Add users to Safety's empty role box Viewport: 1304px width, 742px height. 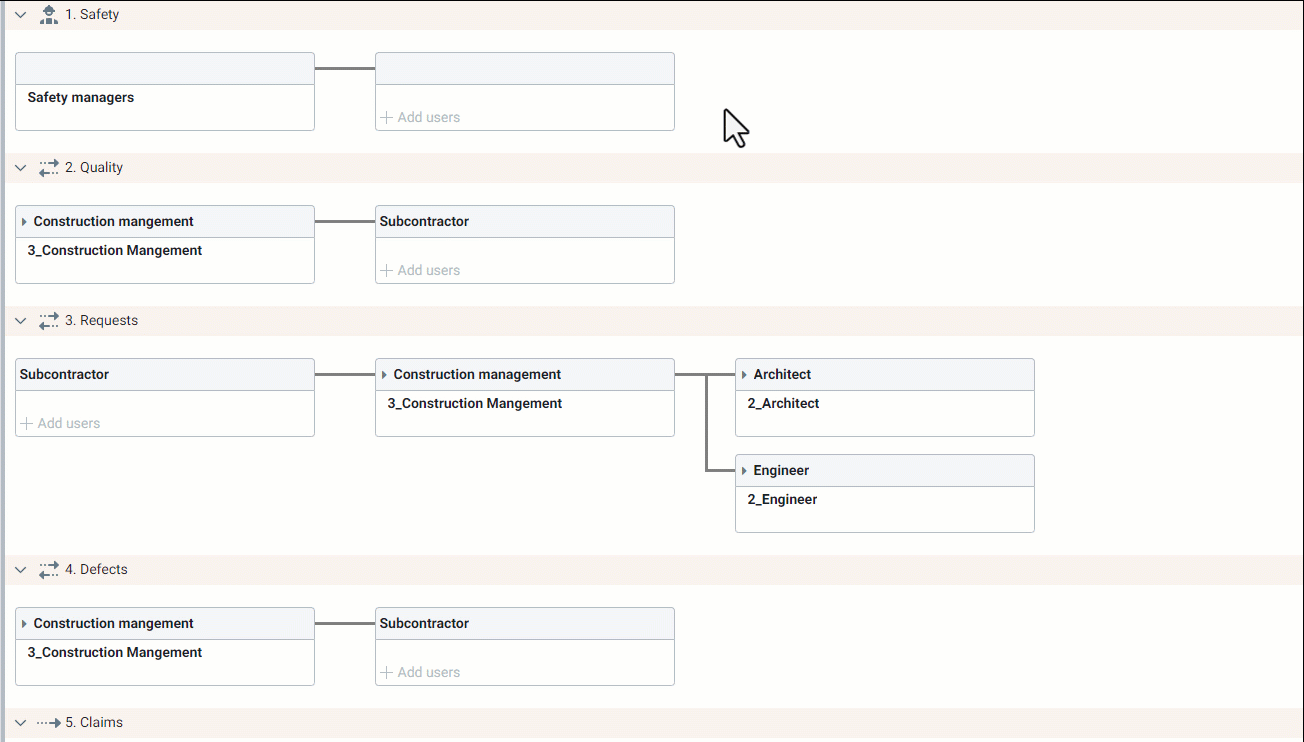(x=421, y=118)
